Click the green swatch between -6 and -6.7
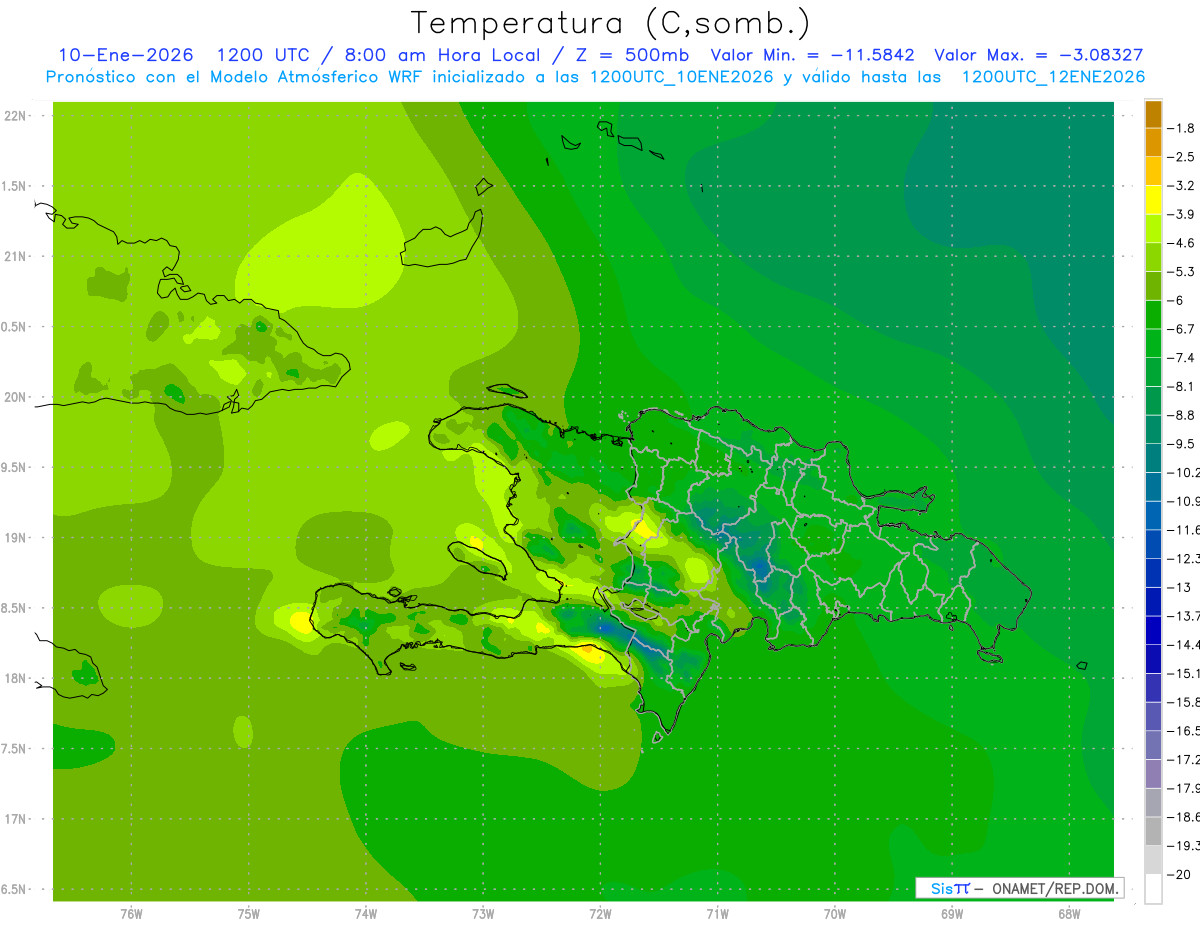Viewport: 1200px width, 927px height. [1153, 314]
